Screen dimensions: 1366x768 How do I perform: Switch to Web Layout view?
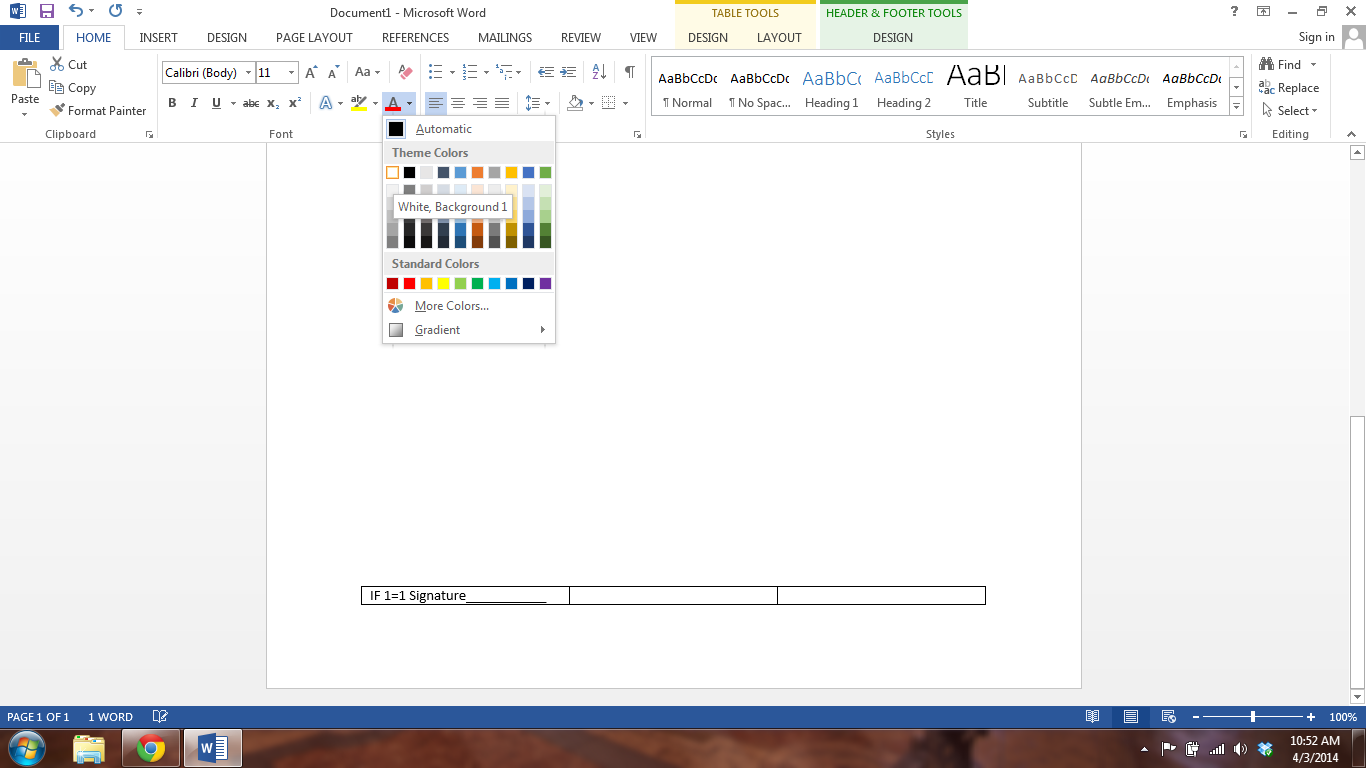coord(1167,717)
